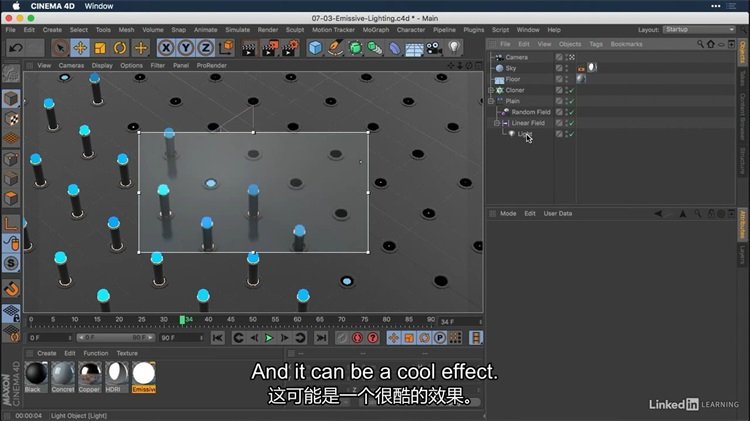The width and height of the screenshot is (750, 421).
Task: Open viewport Cameras menu
Action: pos(71,66)
